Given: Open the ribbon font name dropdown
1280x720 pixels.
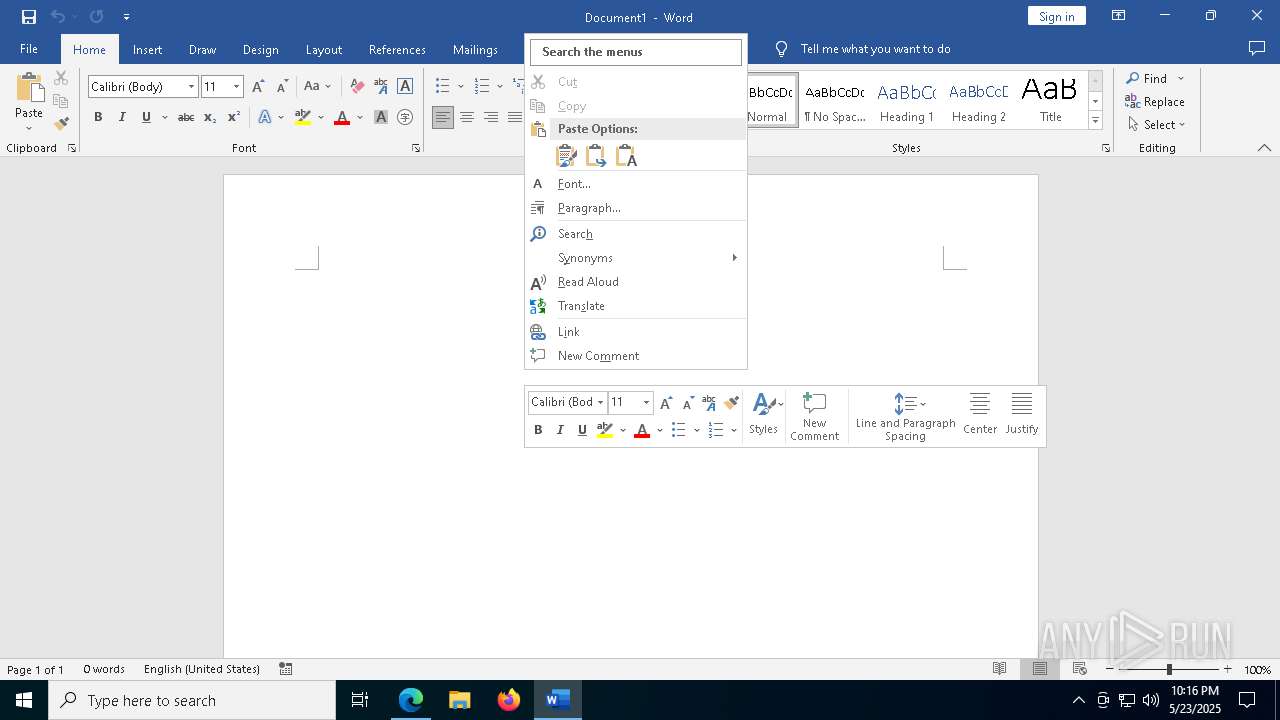Looking at the screenshot, I should (191, 87).
